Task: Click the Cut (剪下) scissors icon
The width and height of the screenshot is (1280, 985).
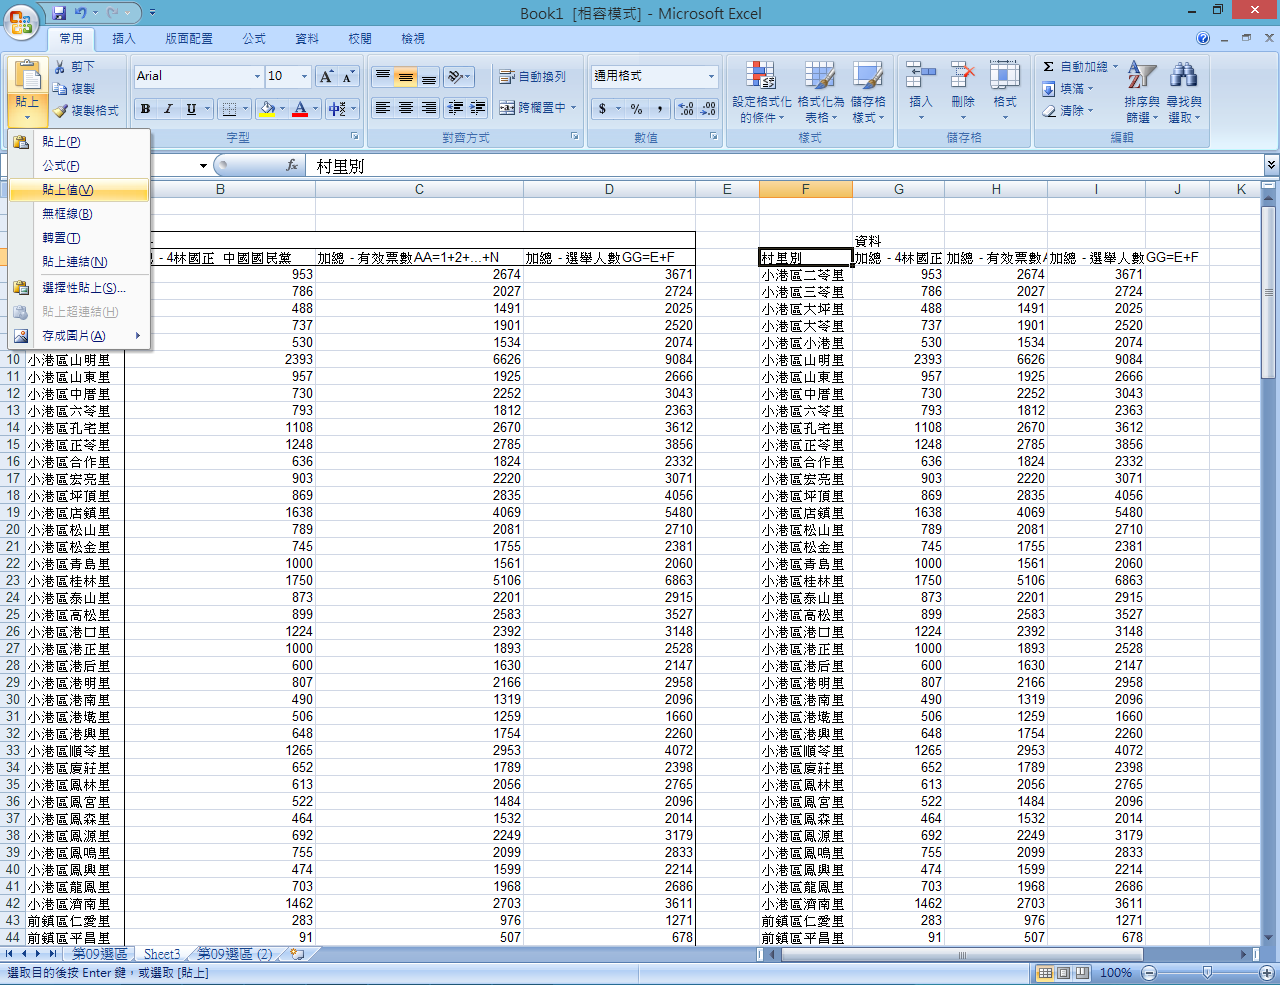Action: click(61, 66)
